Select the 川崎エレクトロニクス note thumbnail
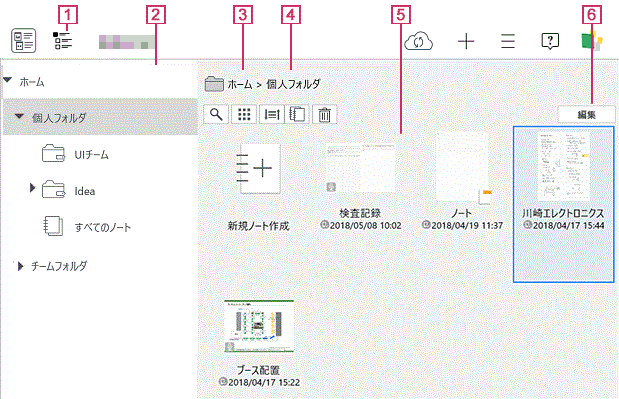 coord(564,166)
